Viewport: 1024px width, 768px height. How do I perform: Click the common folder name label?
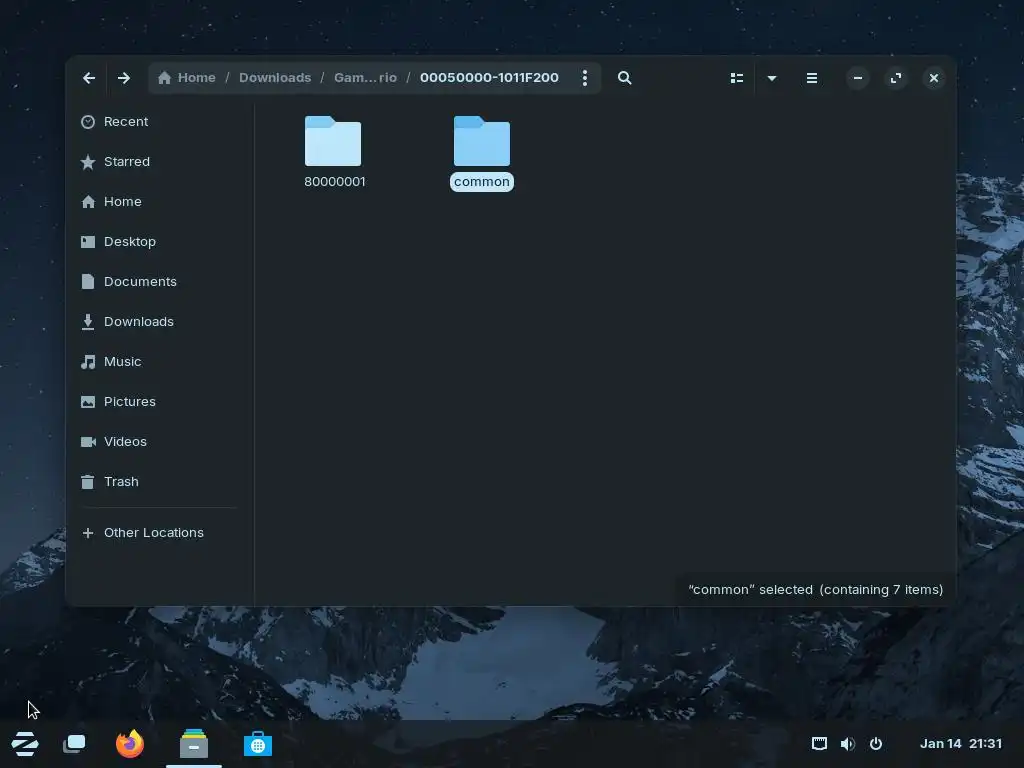[482, 182]
